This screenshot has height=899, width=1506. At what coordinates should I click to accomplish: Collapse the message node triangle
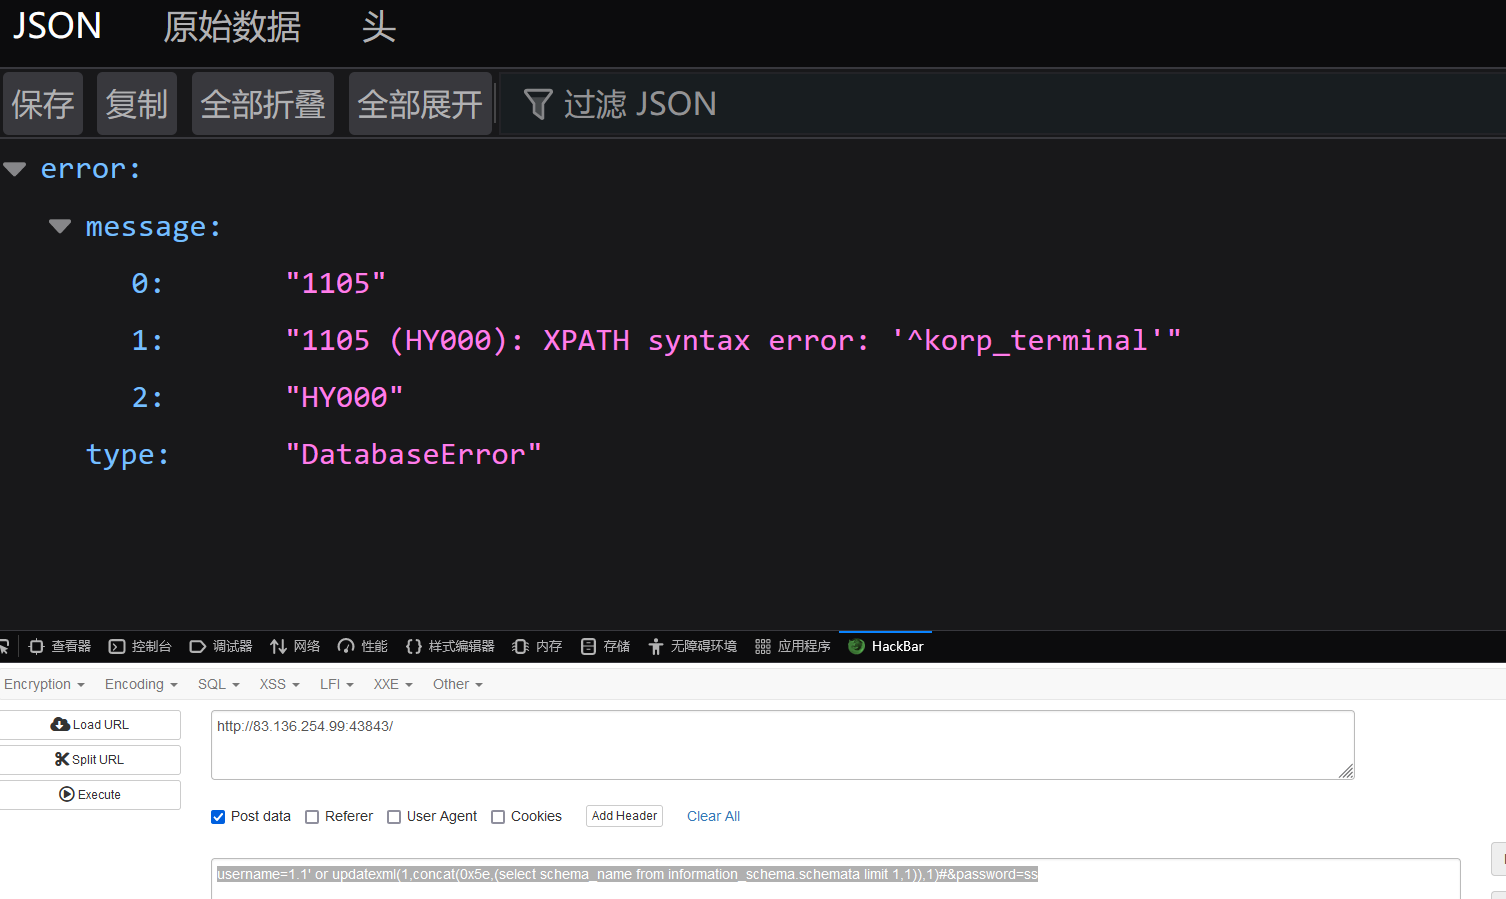pos(60,226)
